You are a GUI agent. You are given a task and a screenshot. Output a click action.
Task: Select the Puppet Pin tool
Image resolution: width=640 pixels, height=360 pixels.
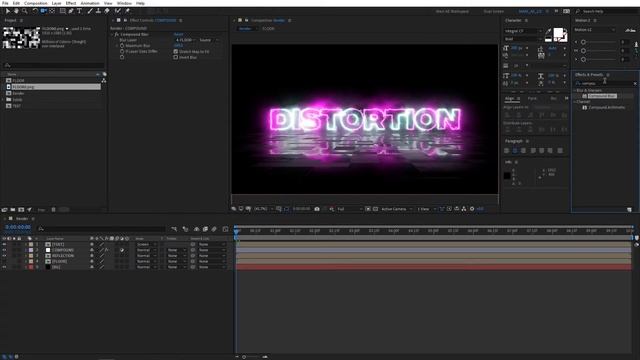[128, 11]
